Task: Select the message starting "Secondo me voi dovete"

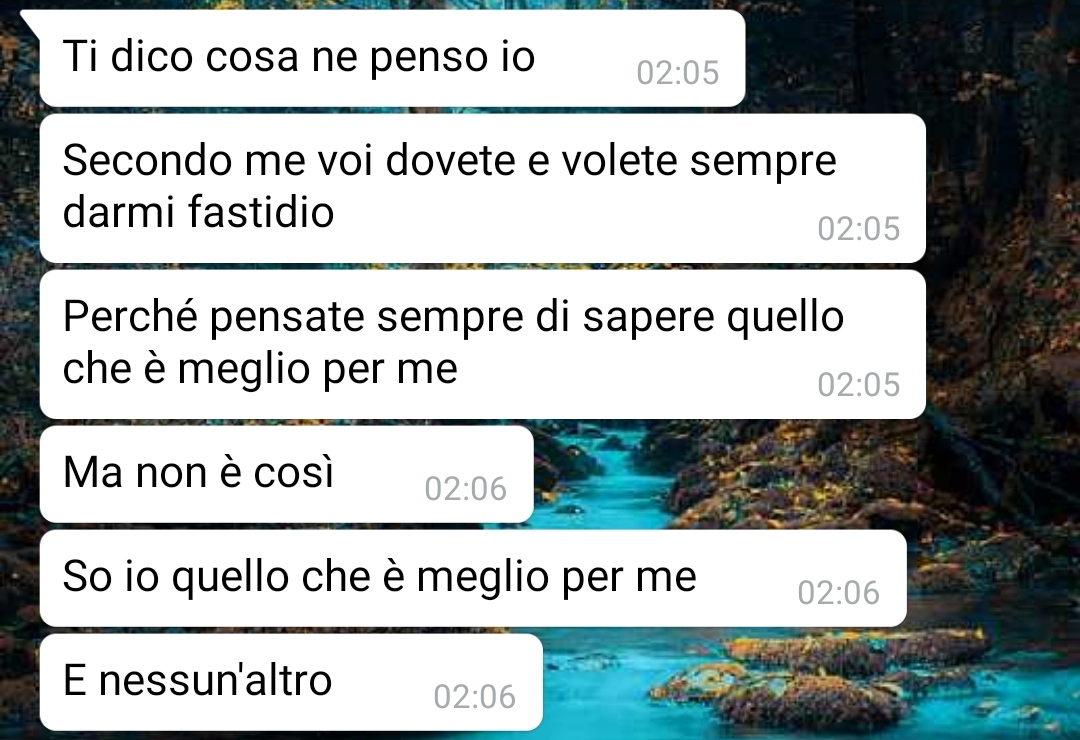Action: coord(482,188)
